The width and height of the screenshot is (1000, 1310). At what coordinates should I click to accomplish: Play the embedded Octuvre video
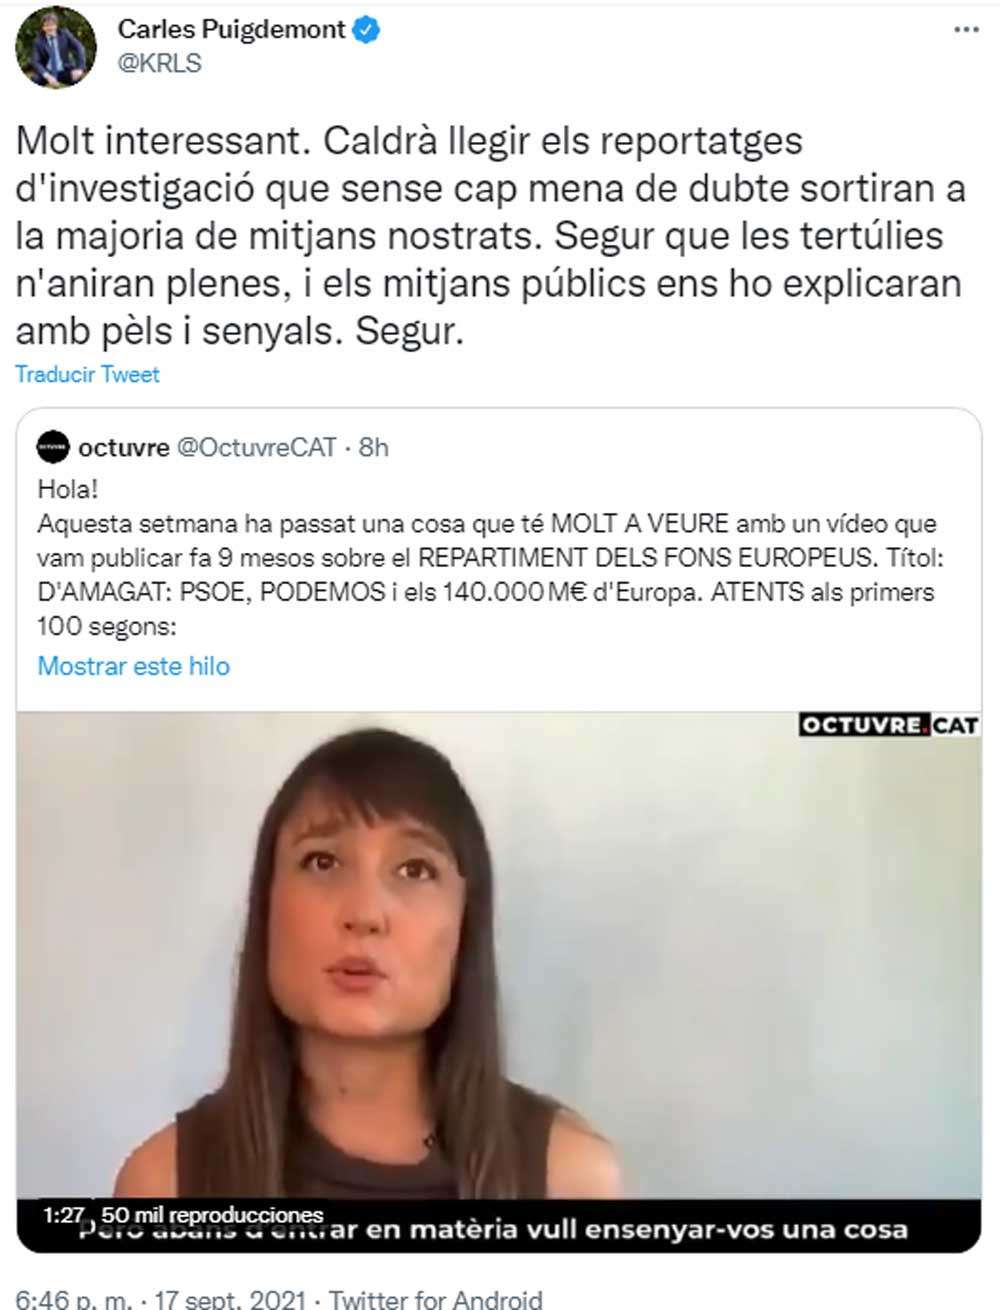[498, 982]
